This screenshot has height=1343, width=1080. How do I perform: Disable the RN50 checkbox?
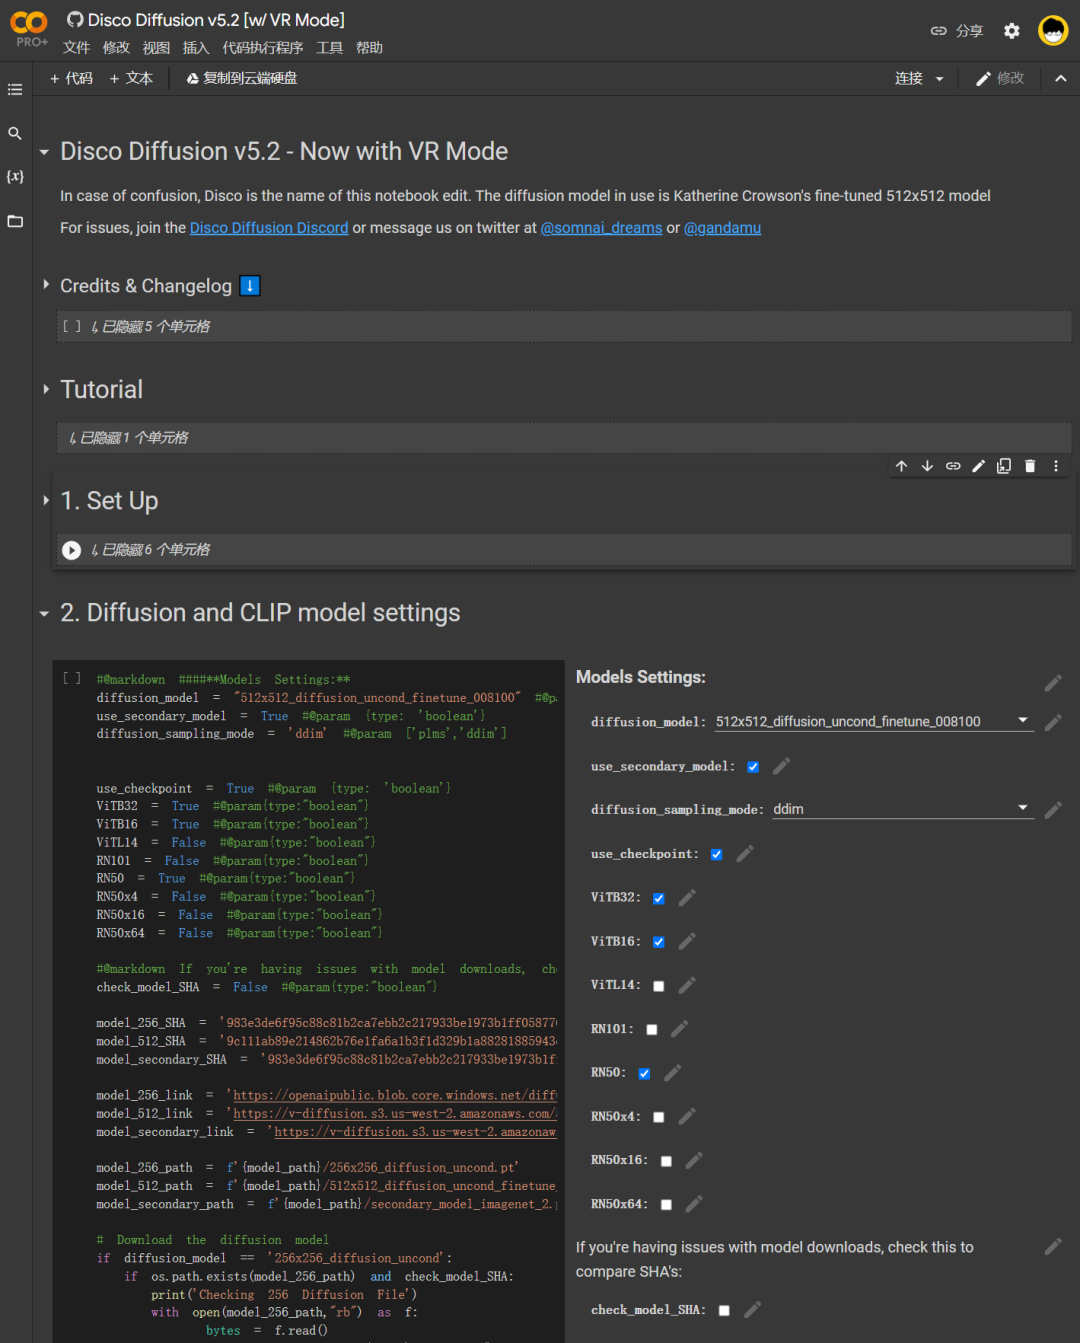pyautogui.click(x=644, y=1073)
